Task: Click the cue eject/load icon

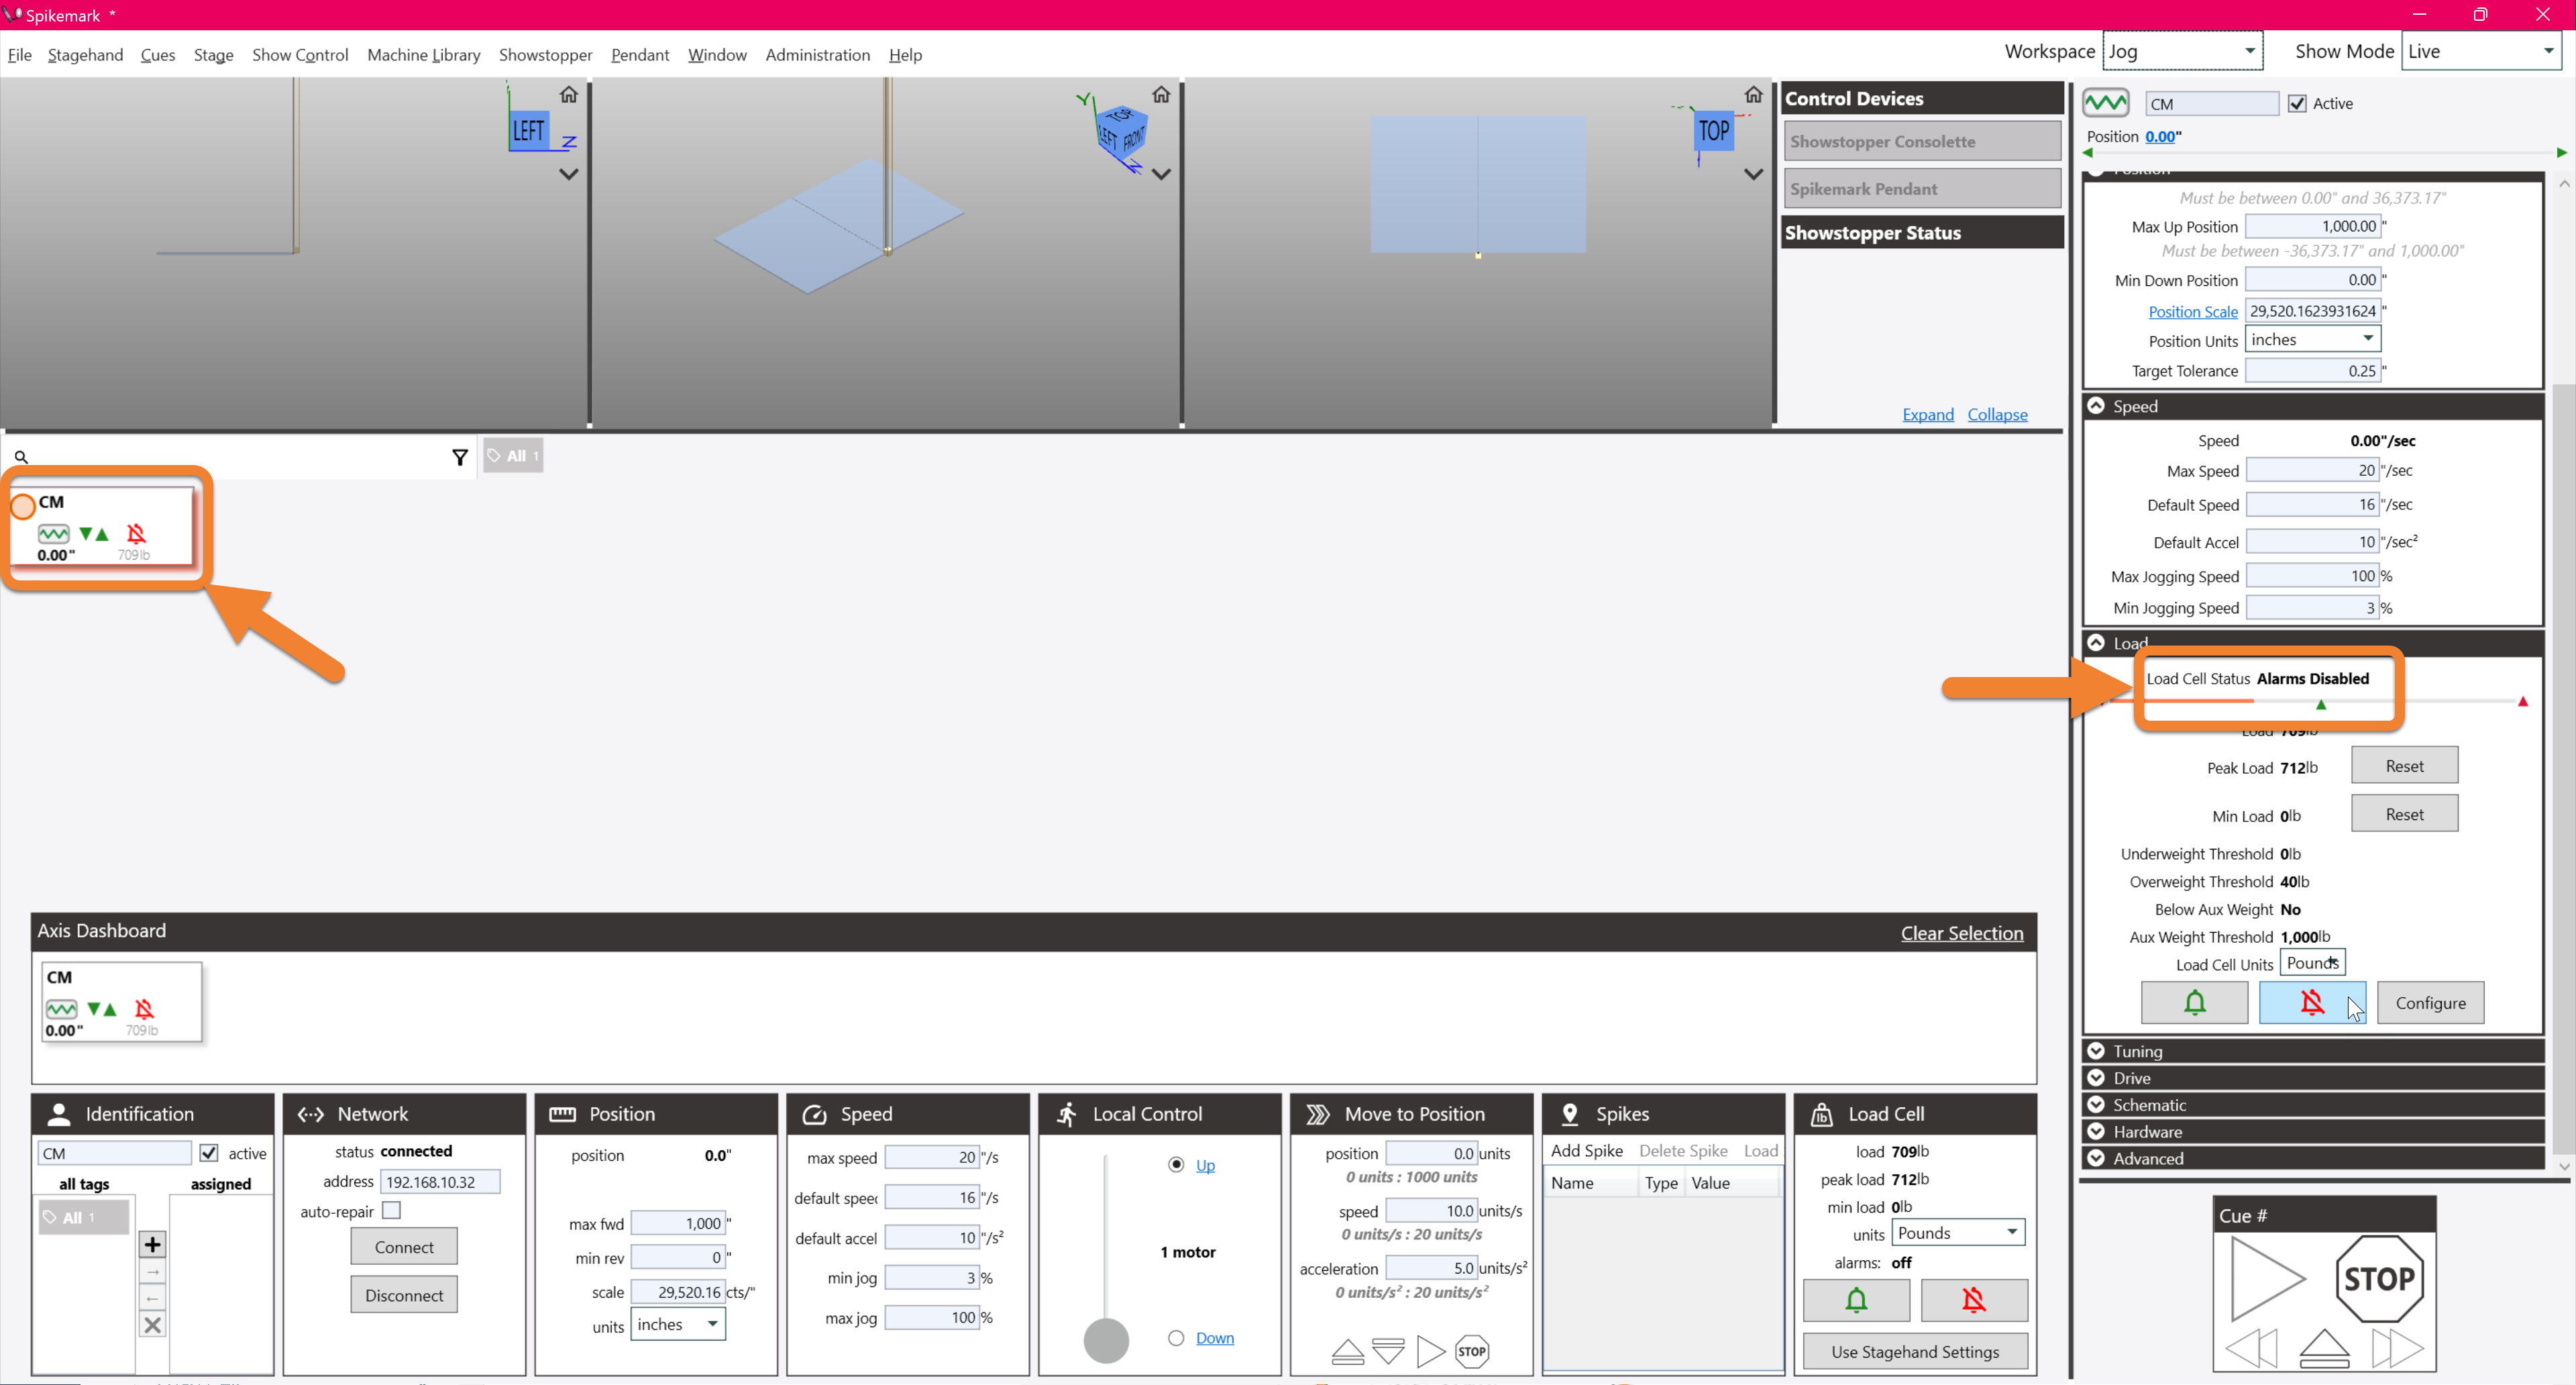Action: [2324, 1348]
